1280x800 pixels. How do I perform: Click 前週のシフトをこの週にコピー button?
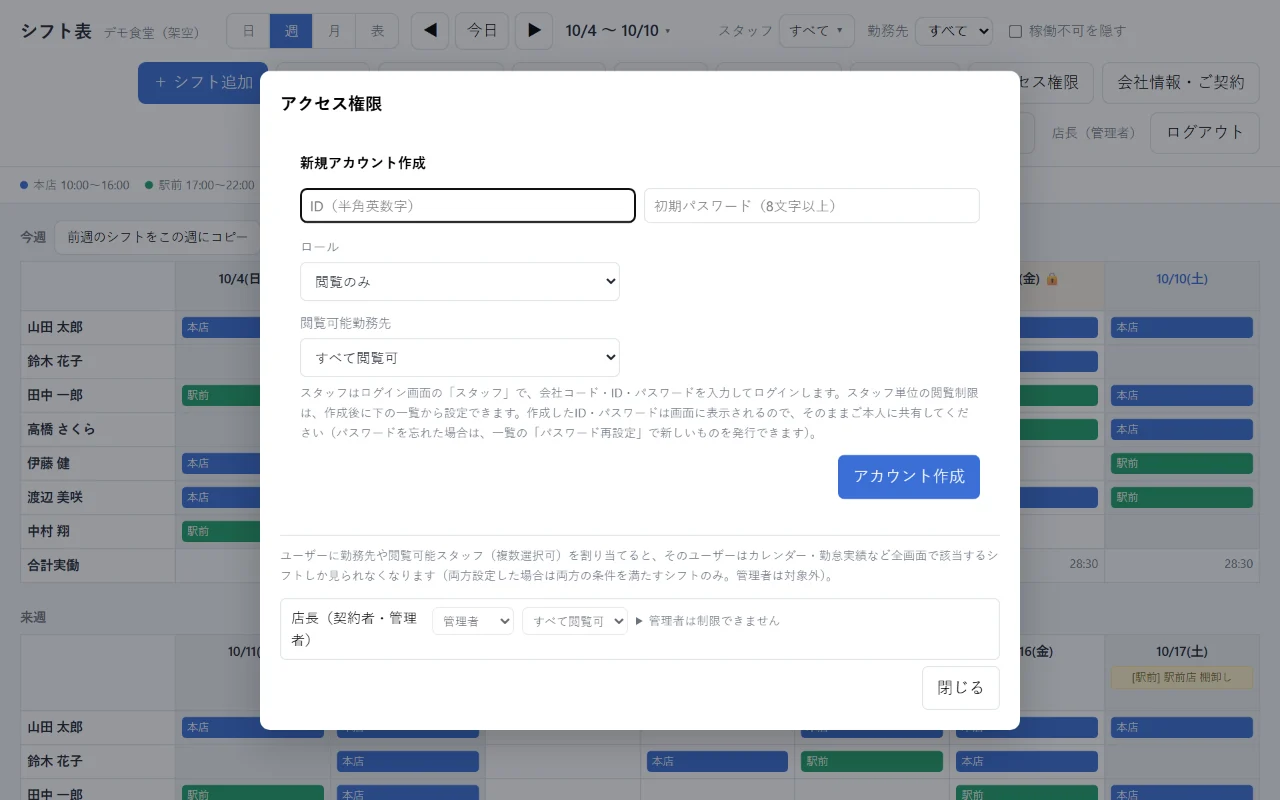point(157,237)
